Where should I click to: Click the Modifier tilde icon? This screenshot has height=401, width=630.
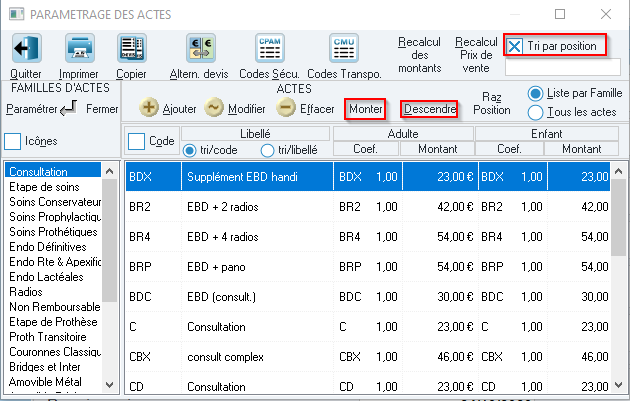(x=214, y=107)
